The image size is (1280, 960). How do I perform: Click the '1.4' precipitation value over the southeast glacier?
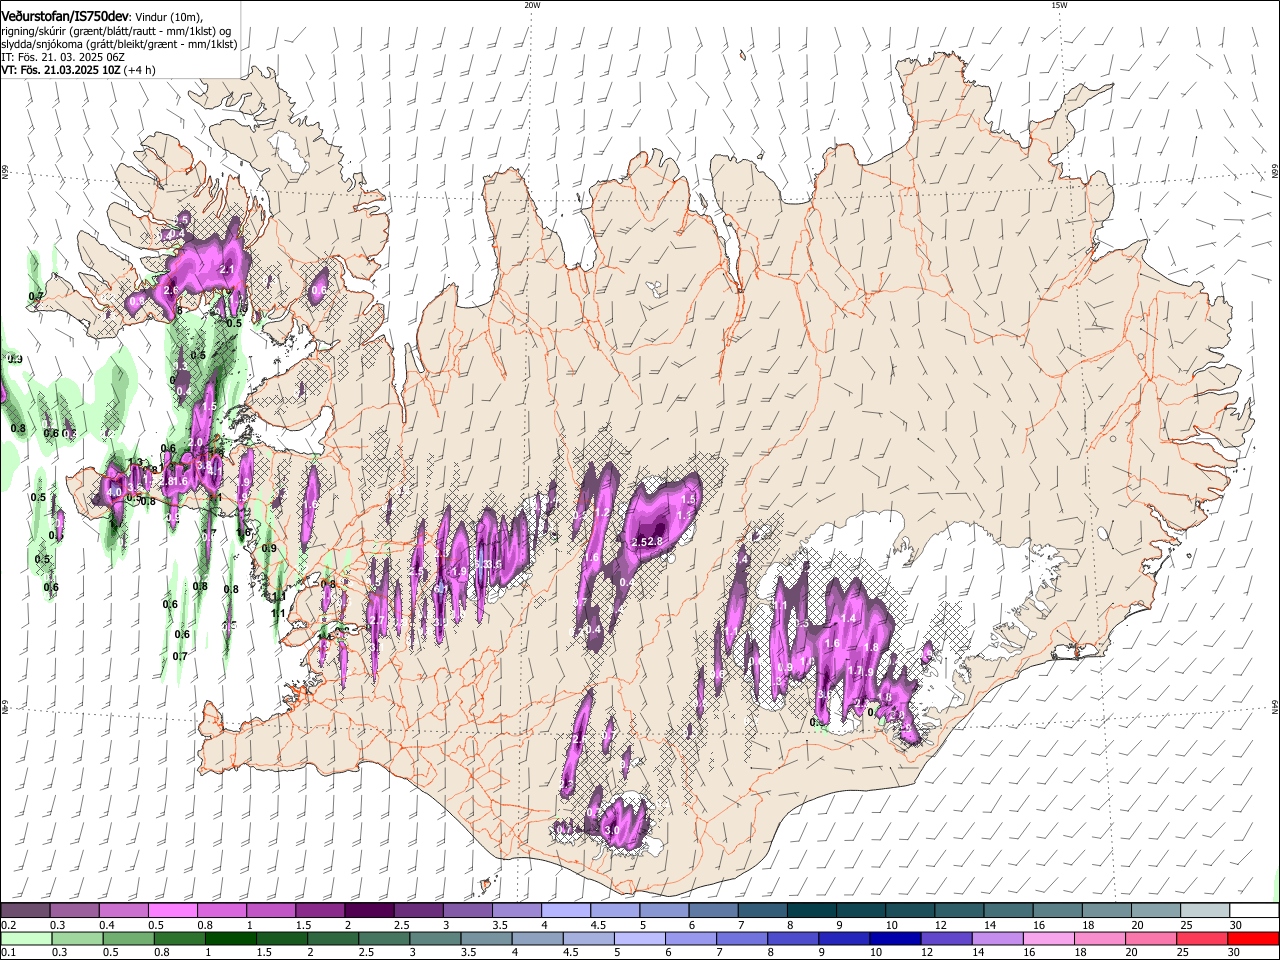[849, 618]
